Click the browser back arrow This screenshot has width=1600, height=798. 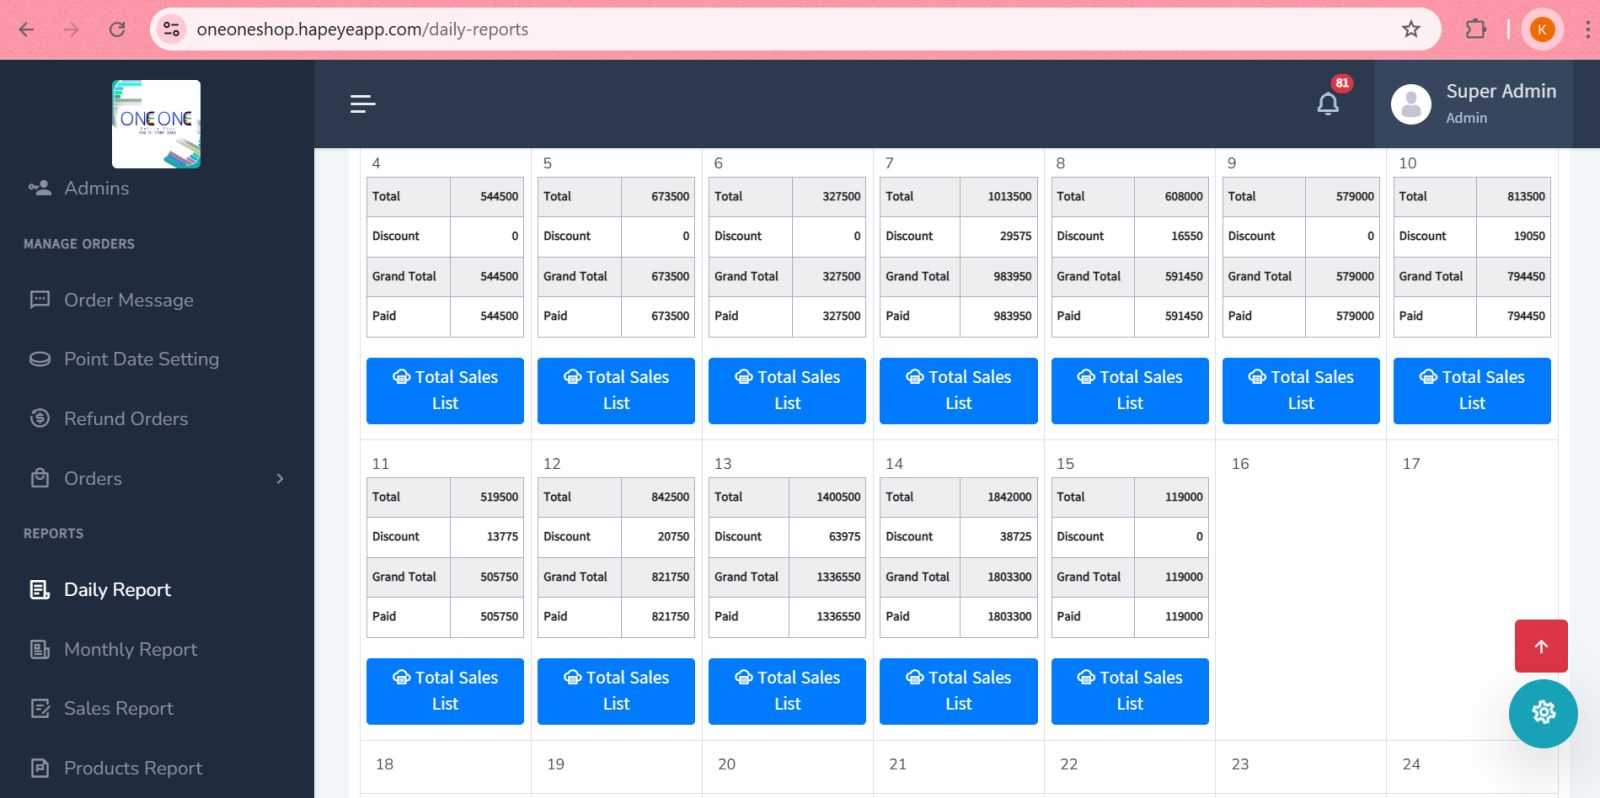[x=26, y=29]
